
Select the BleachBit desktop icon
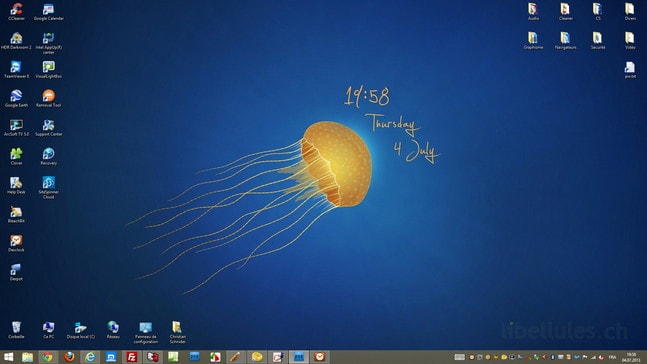click(17, 214)
